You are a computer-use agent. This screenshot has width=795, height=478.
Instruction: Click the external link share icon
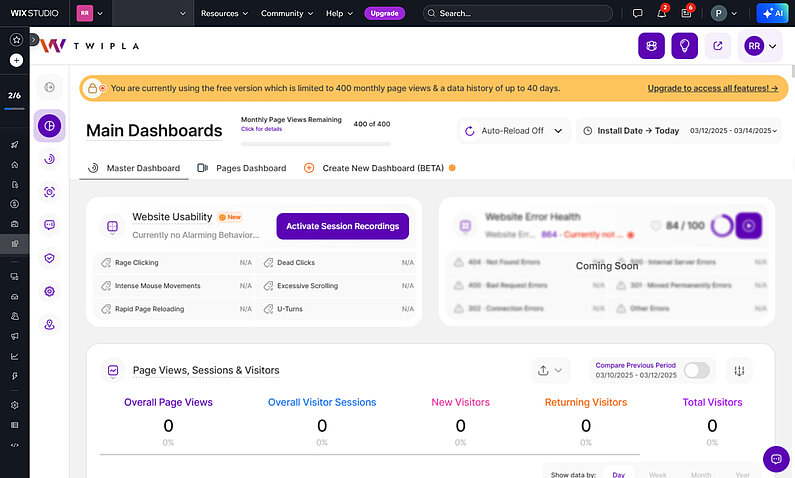[x=718, y=45]
